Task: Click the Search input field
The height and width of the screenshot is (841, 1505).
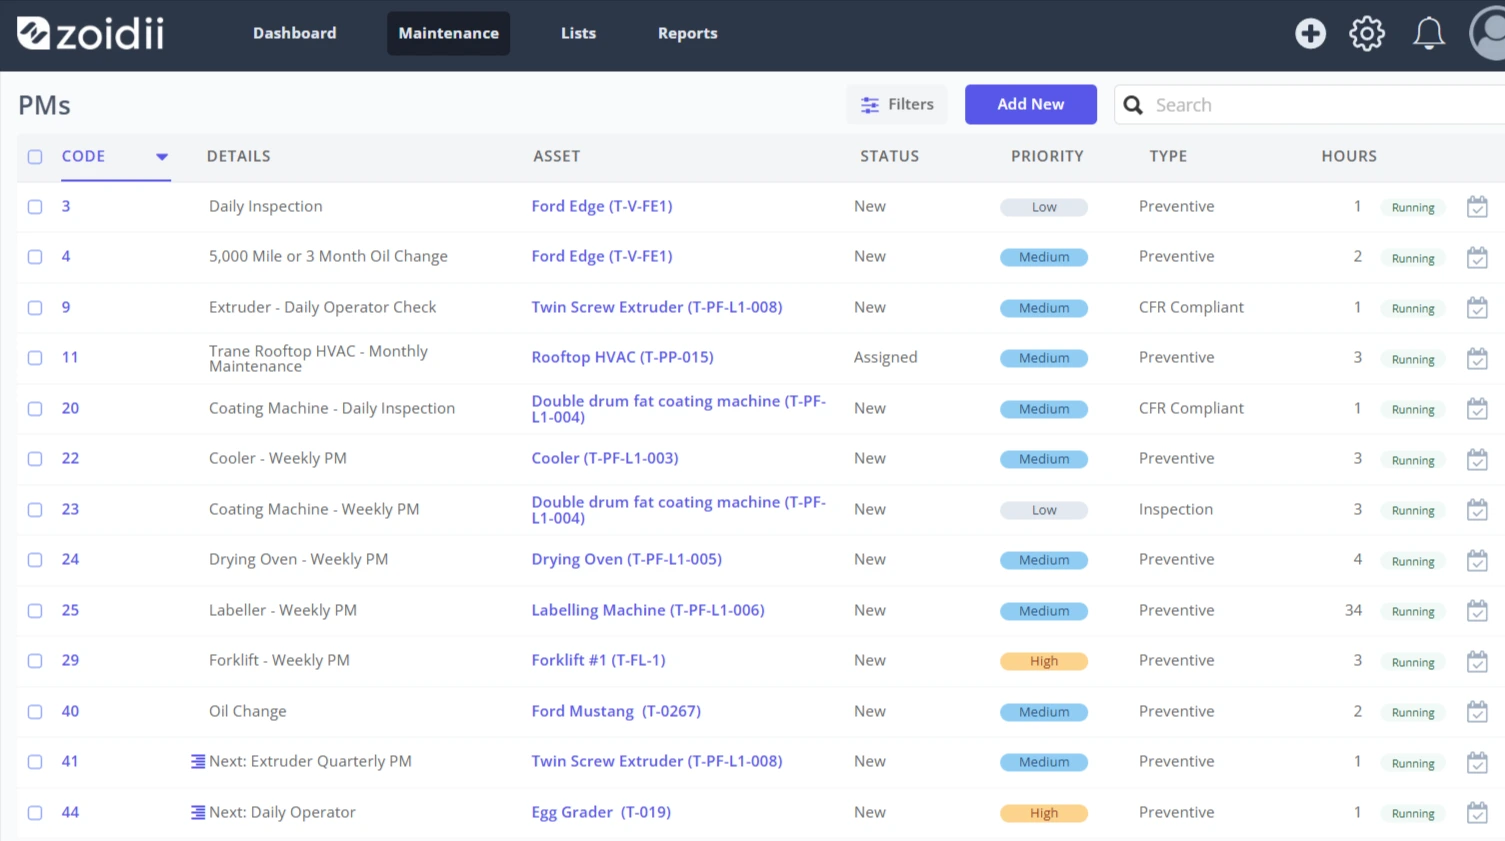Action: (1320, 105)
